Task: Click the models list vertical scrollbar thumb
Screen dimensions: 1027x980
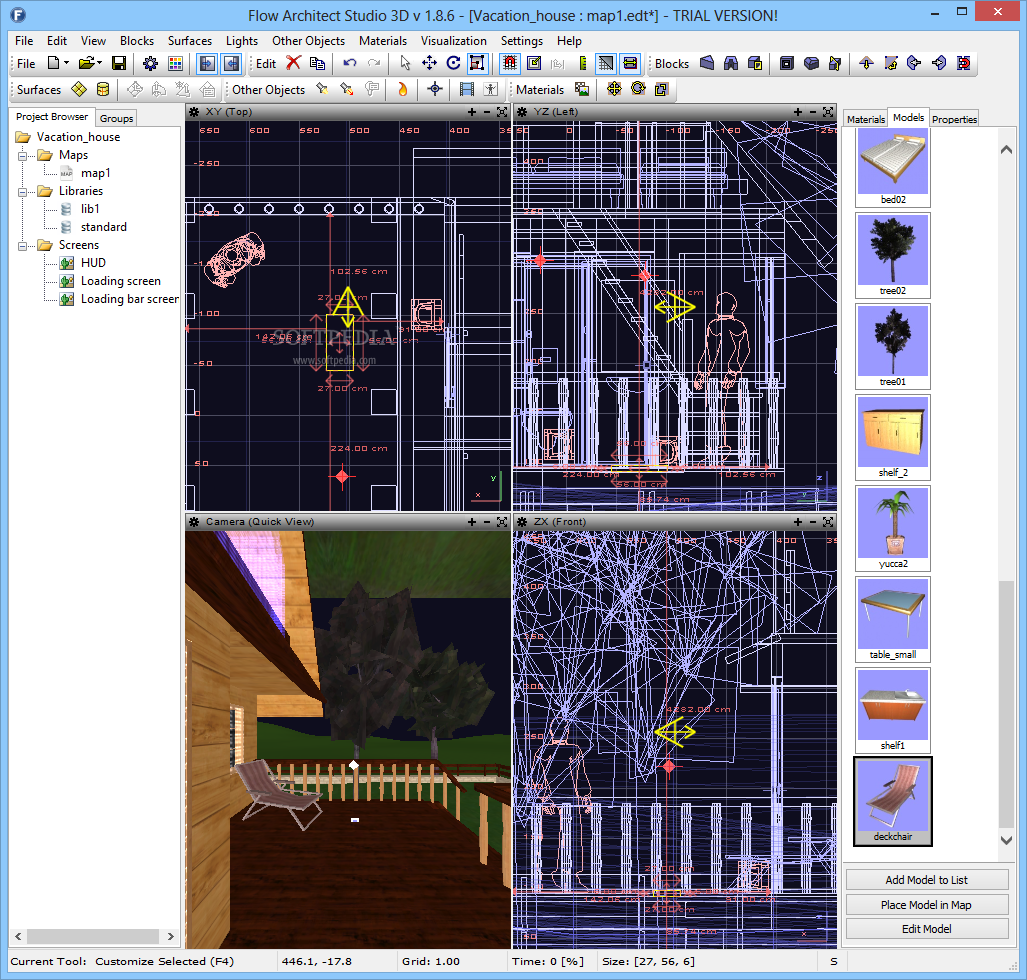Action: (1006, 704)
